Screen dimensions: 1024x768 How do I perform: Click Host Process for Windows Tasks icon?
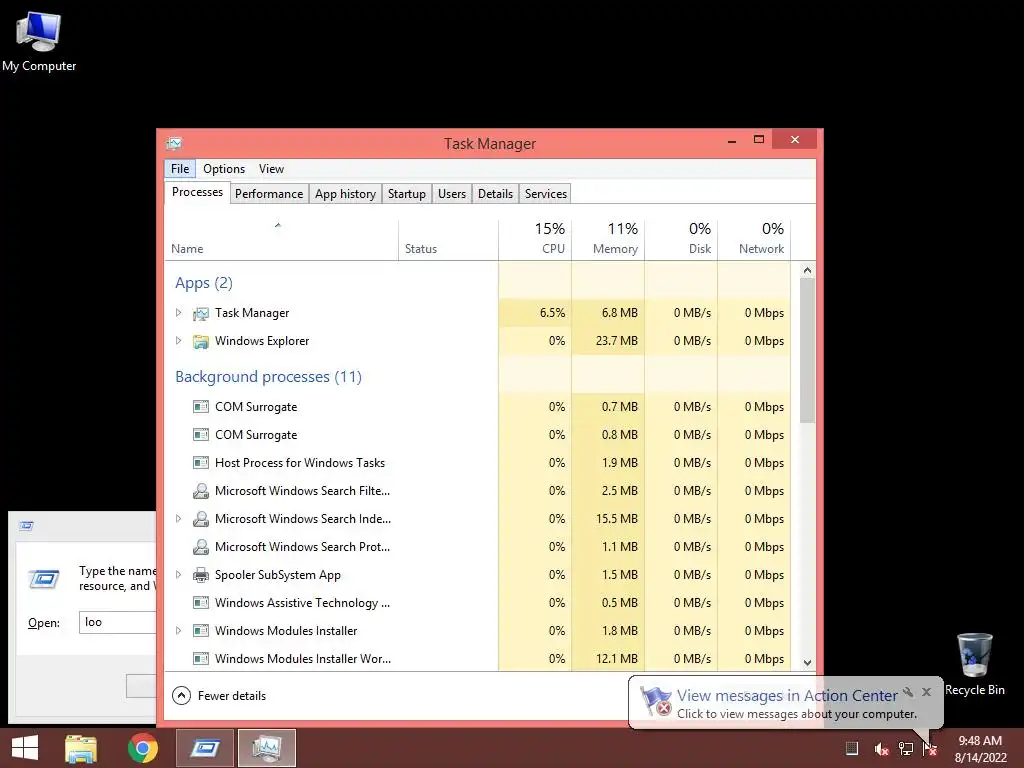[200, 463]
